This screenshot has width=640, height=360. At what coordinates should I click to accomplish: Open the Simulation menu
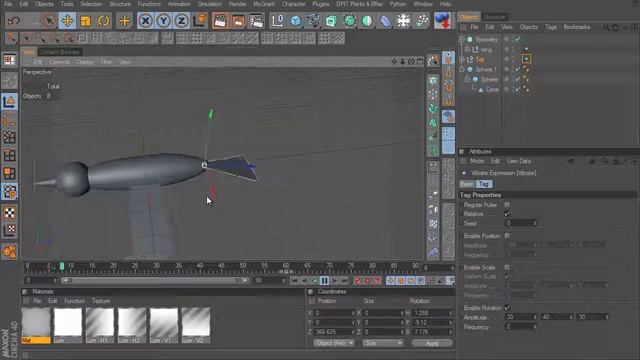(209, 4)
